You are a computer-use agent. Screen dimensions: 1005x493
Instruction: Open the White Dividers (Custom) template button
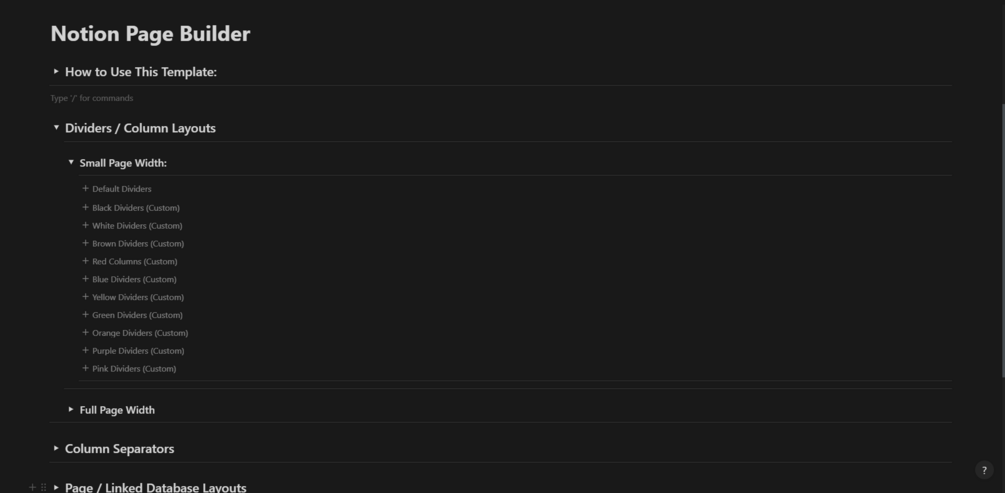137,226
